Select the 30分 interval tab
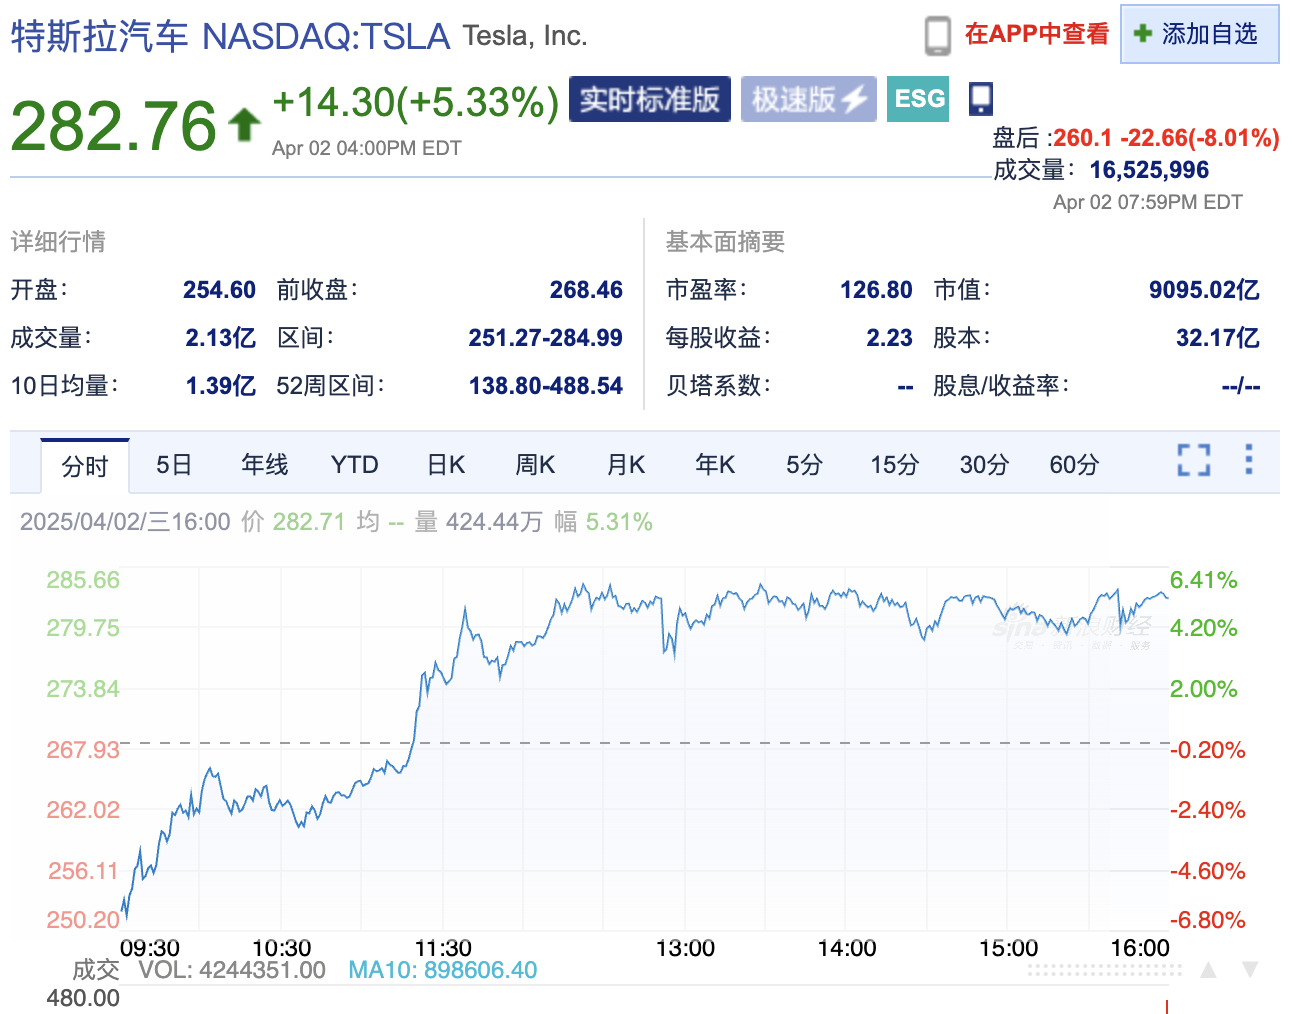This screenshot has height=1014, width=1292. coord(984,465)
